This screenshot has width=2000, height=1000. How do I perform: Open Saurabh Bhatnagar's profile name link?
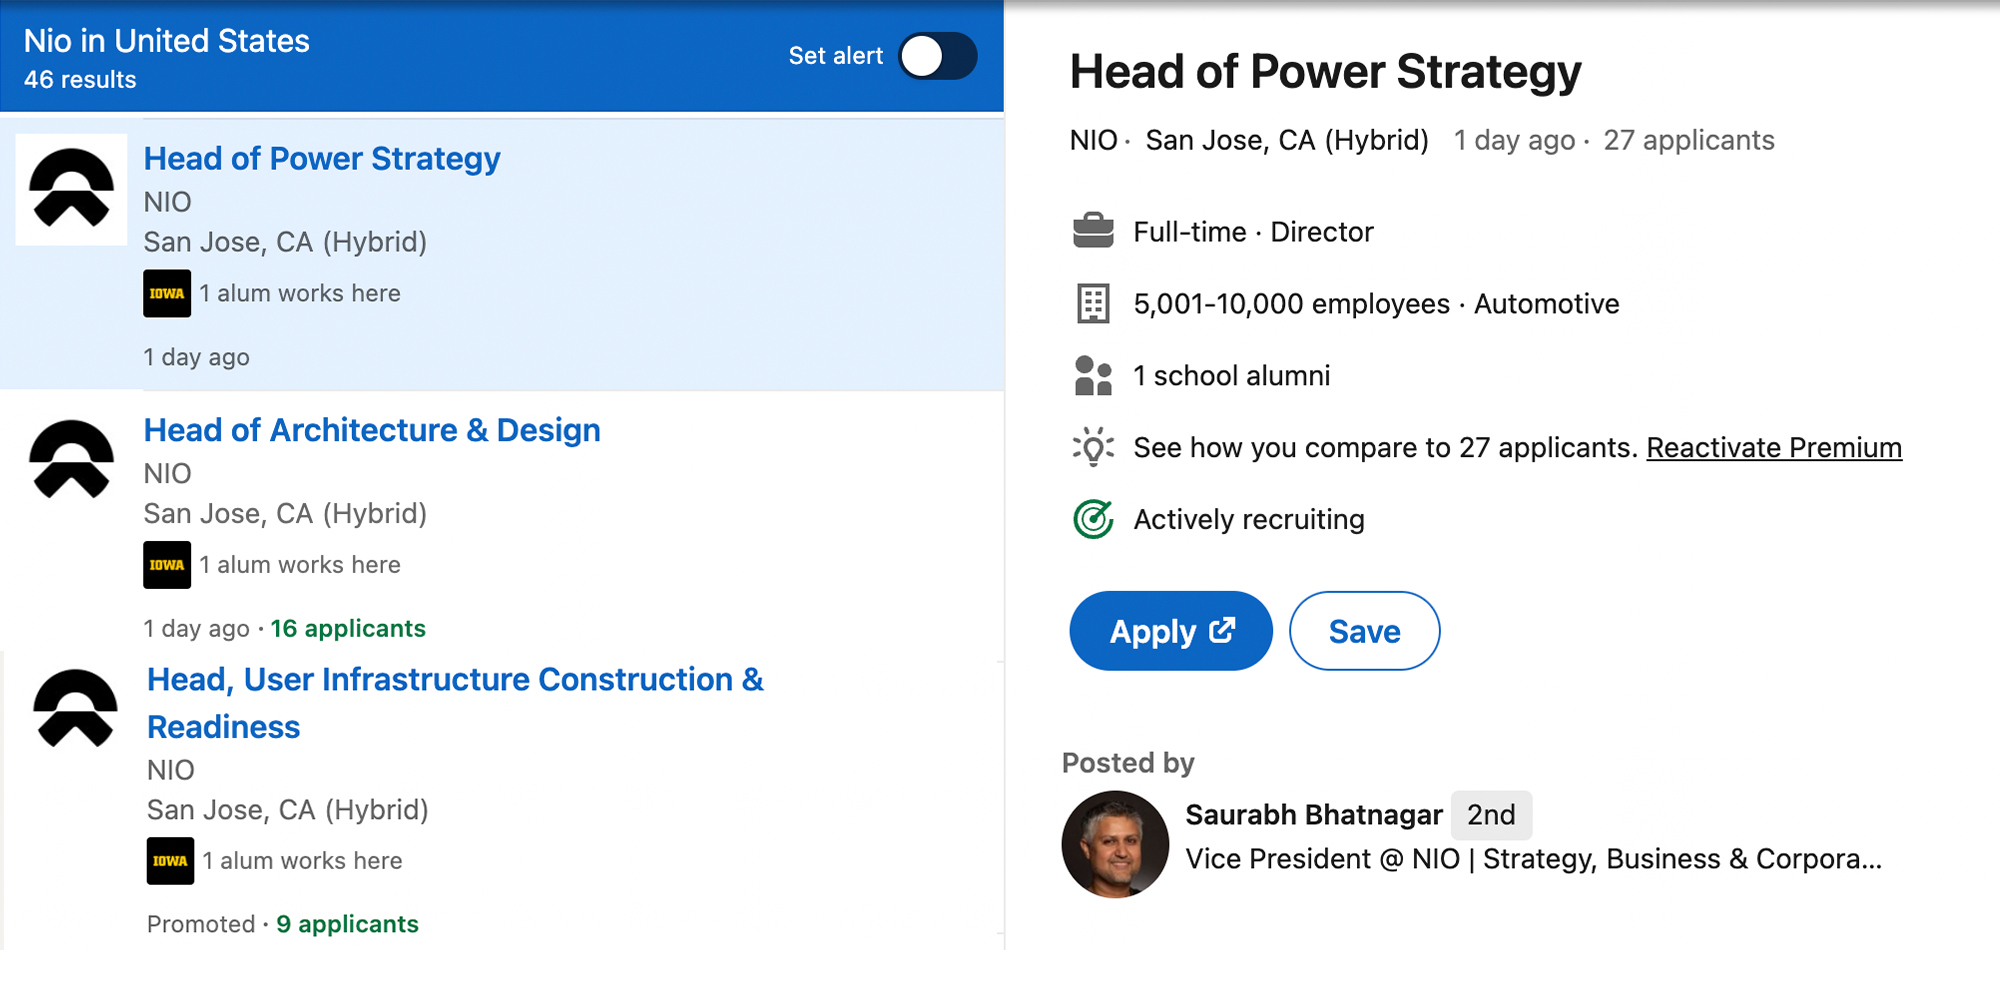click(x=1313, y=815)
